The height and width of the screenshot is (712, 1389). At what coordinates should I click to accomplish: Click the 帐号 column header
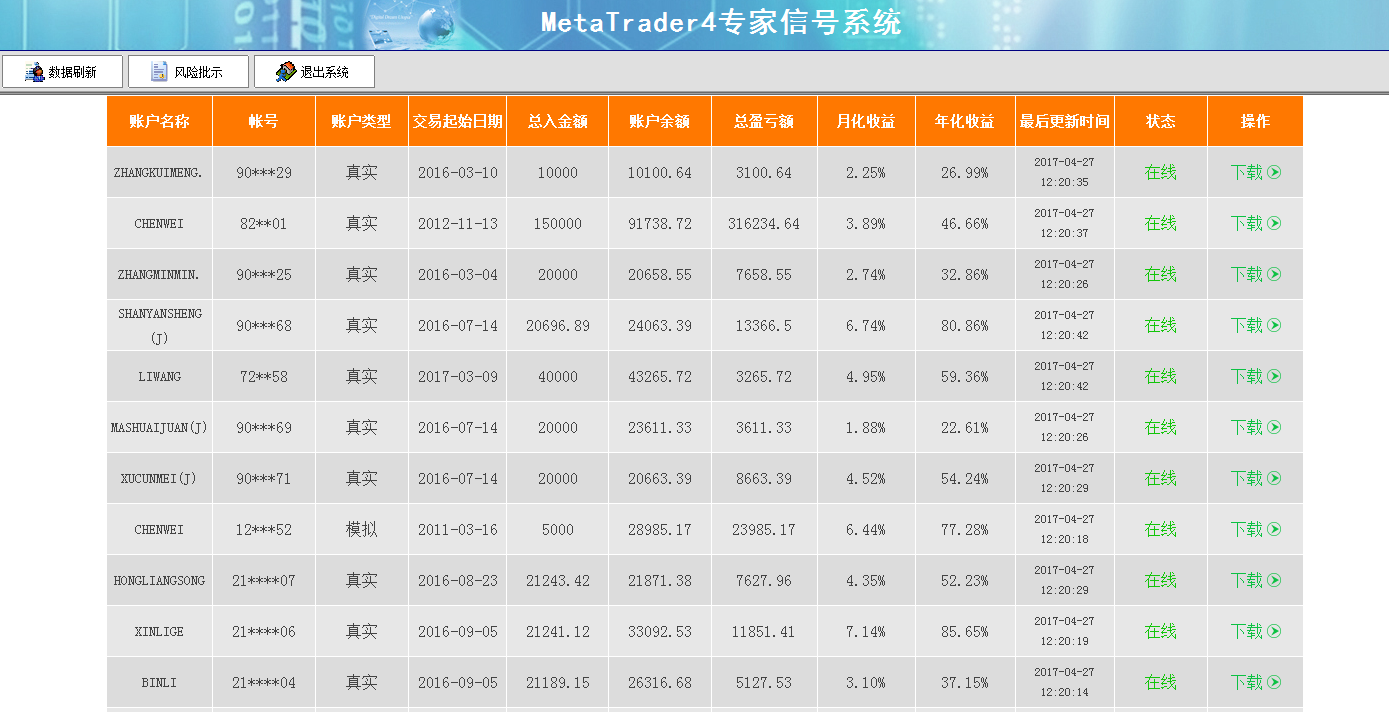pyautogui.click(x=264, y=121)
